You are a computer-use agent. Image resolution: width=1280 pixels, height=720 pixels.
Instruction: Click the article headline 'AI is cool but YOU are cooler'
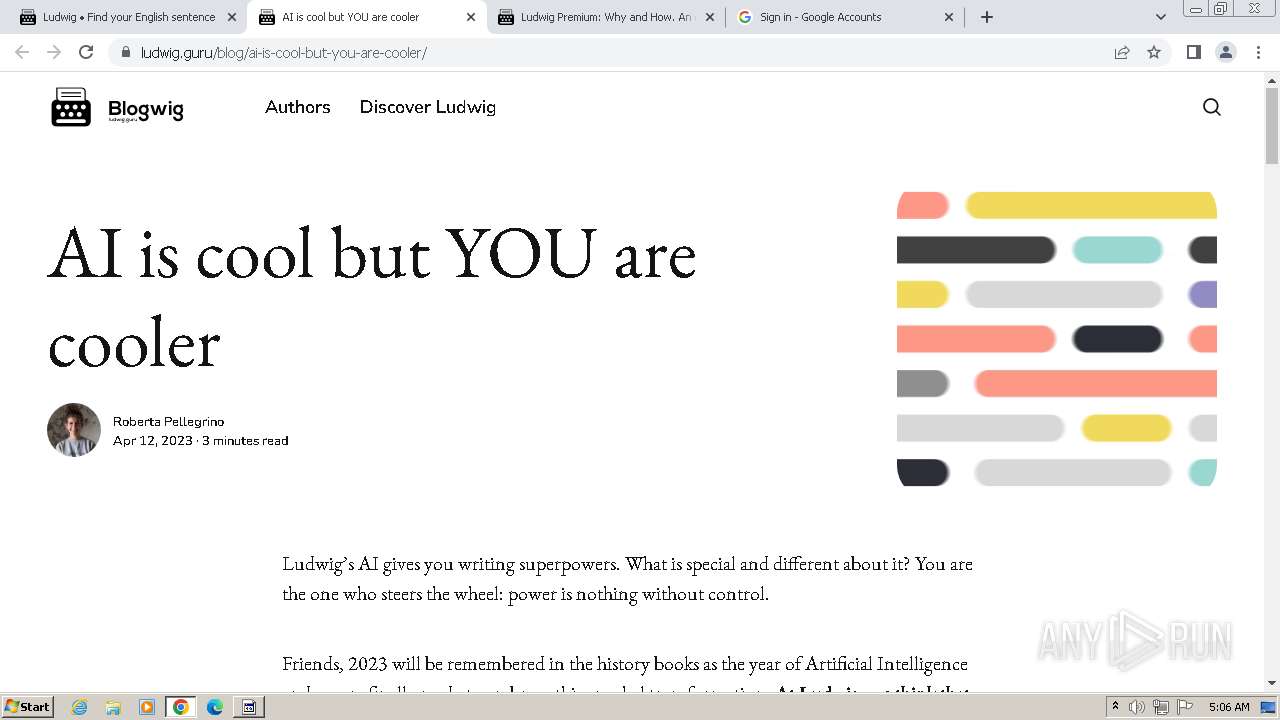coord(372,297)
